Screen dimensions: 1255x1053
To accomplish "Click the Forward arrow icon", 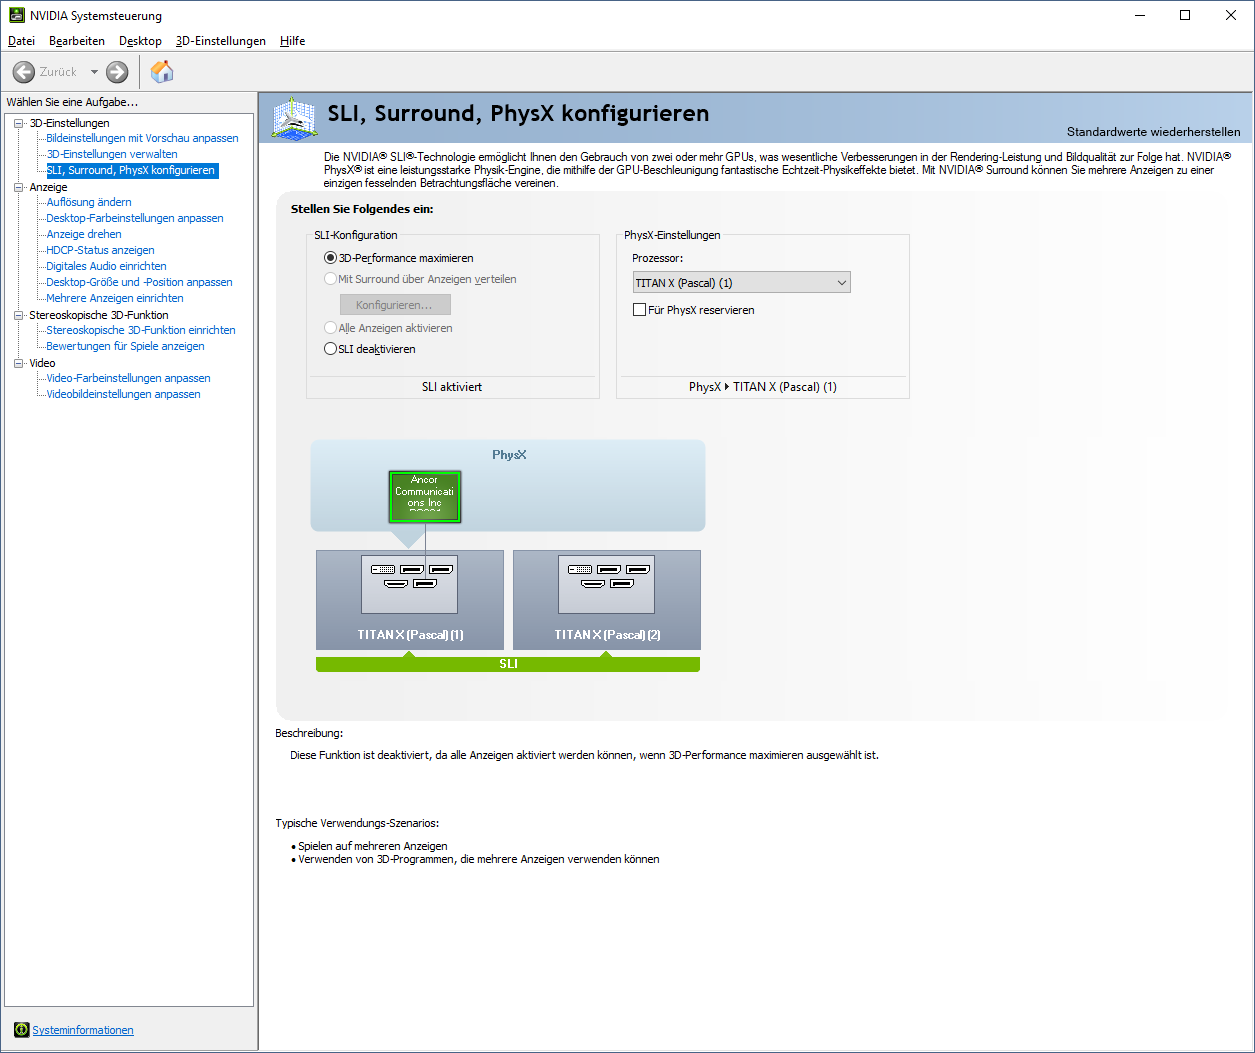I will (117, 72).
